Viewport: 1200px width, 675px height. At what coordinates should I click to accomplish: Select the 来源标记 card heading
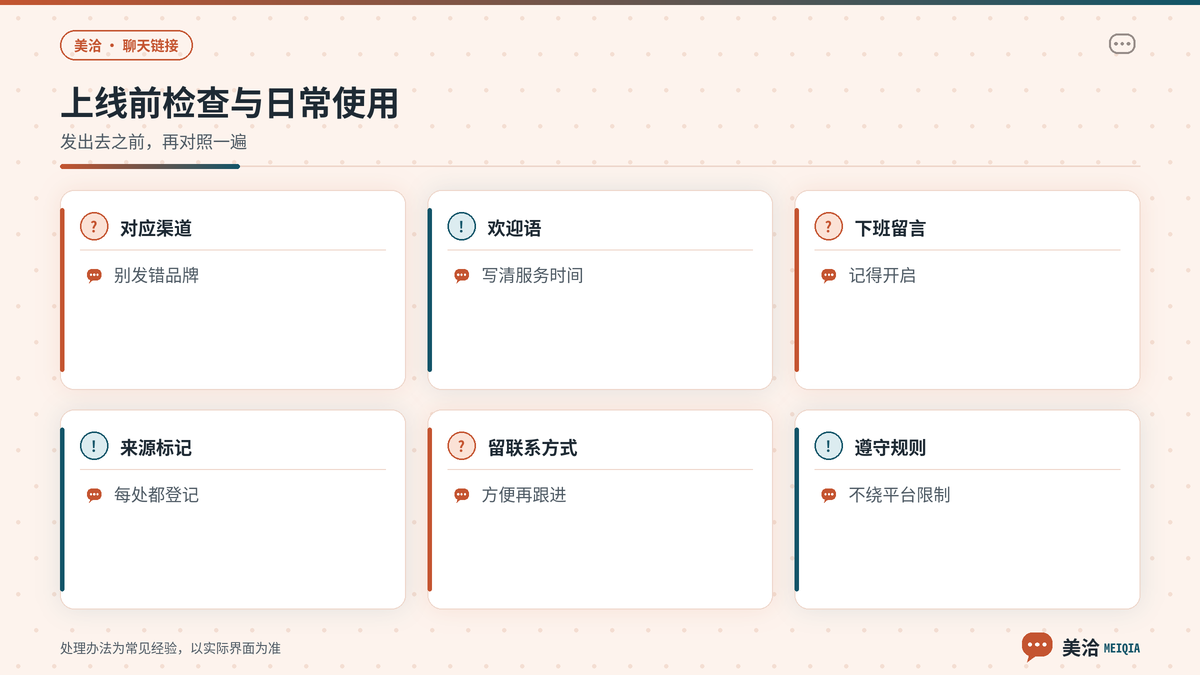156,447
